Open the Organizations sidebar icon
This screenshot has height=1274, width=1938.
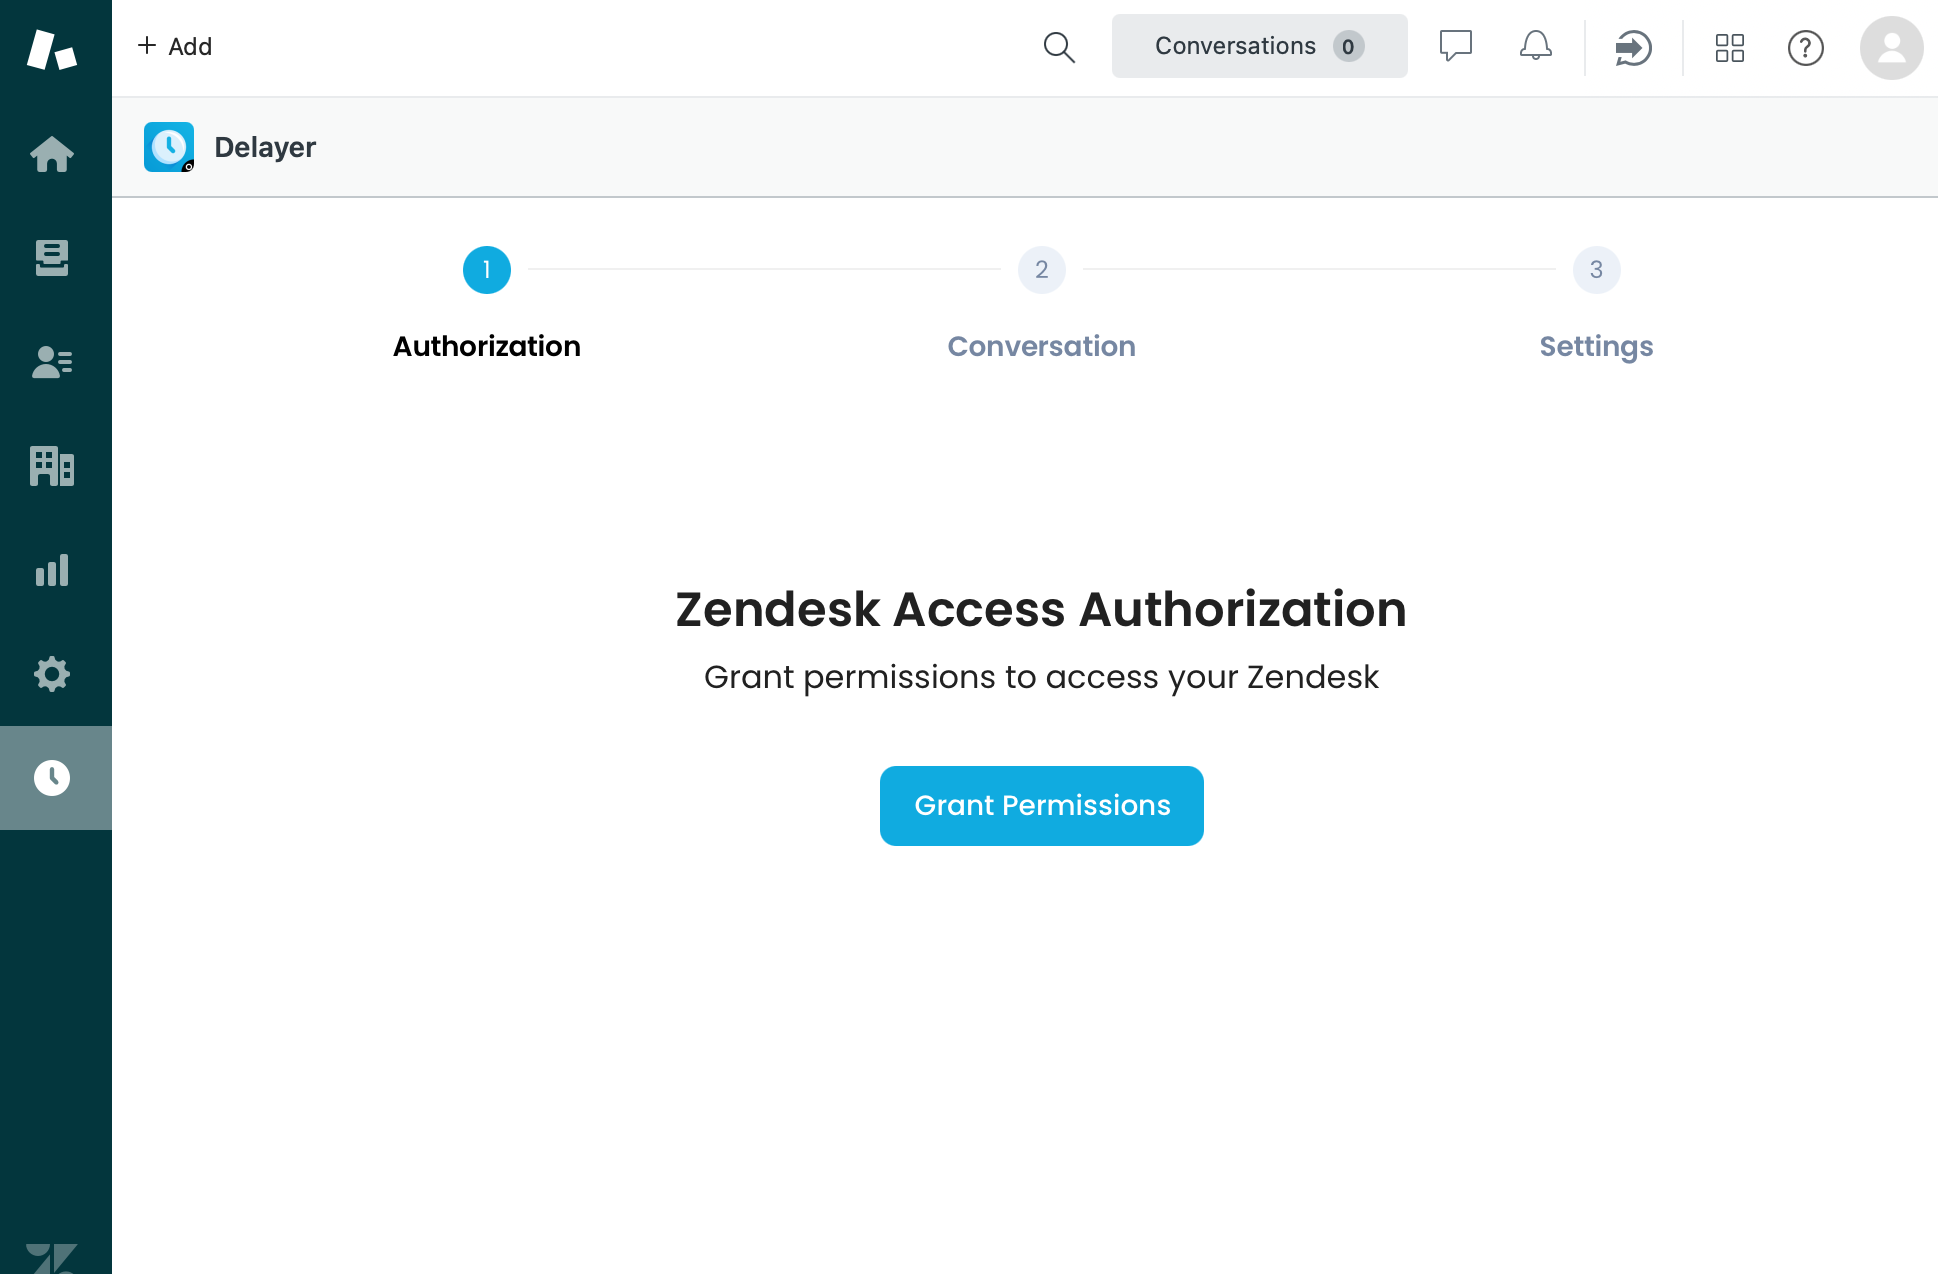(x=53, y=466)
